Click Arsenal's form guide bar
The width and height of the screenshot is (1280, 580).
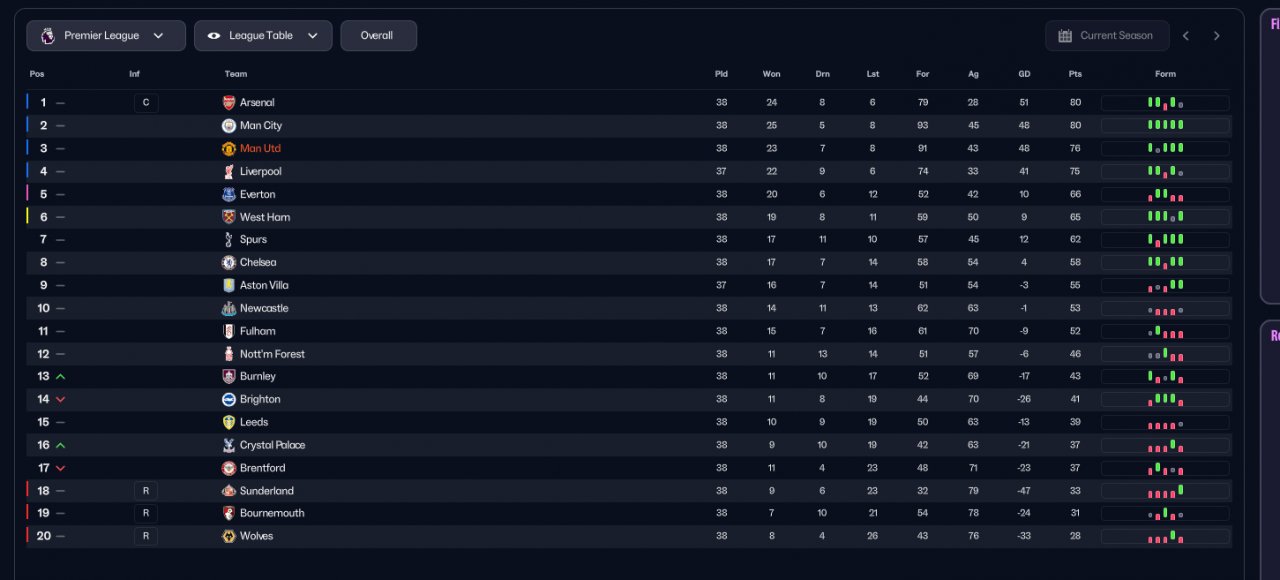[1165, 103]
